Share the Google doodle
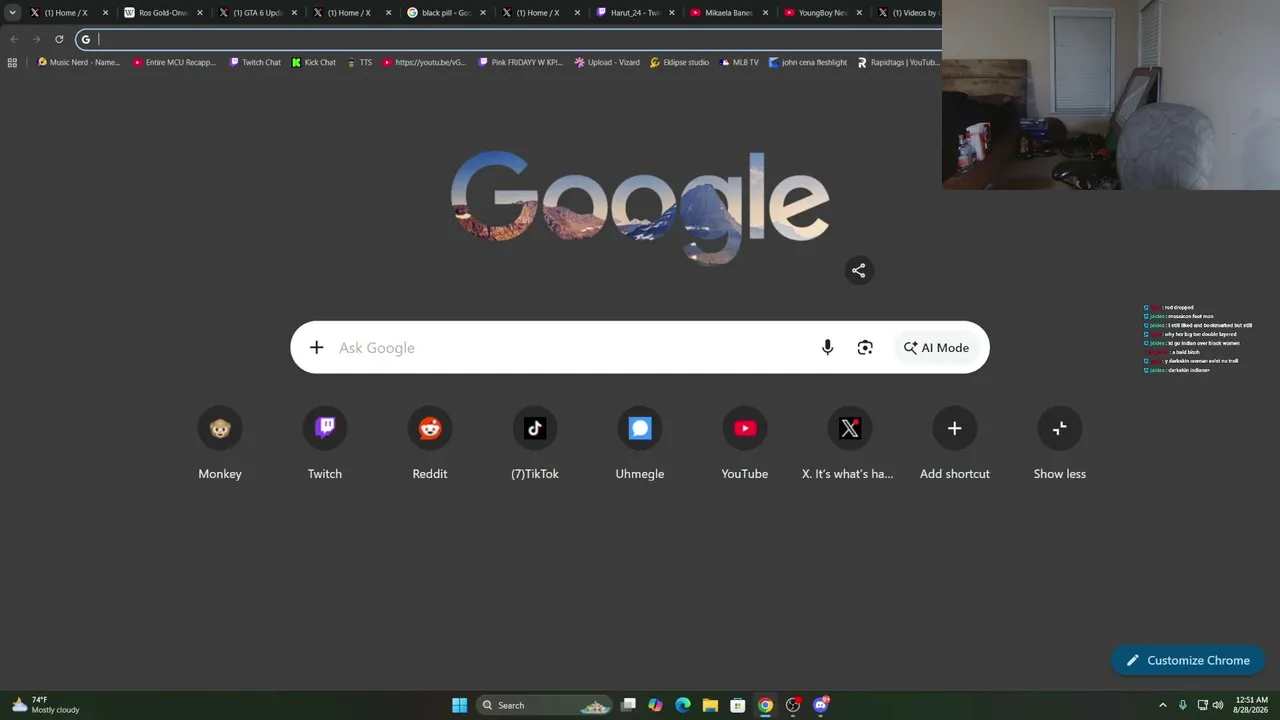 tap(858, 270)
